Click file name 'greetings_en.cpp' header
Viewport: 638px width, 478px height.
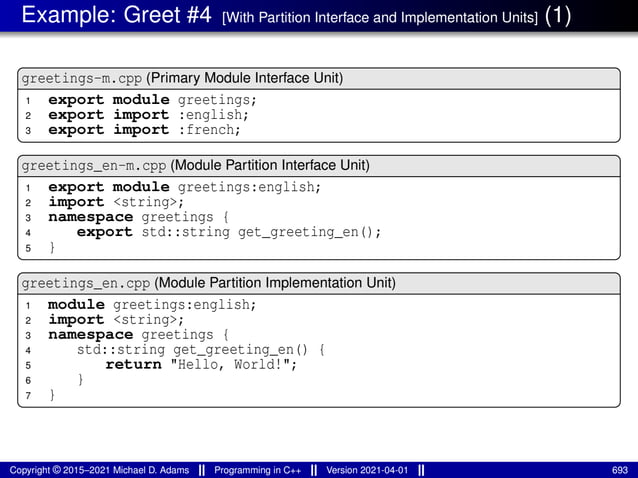click(x=86, y=283)
